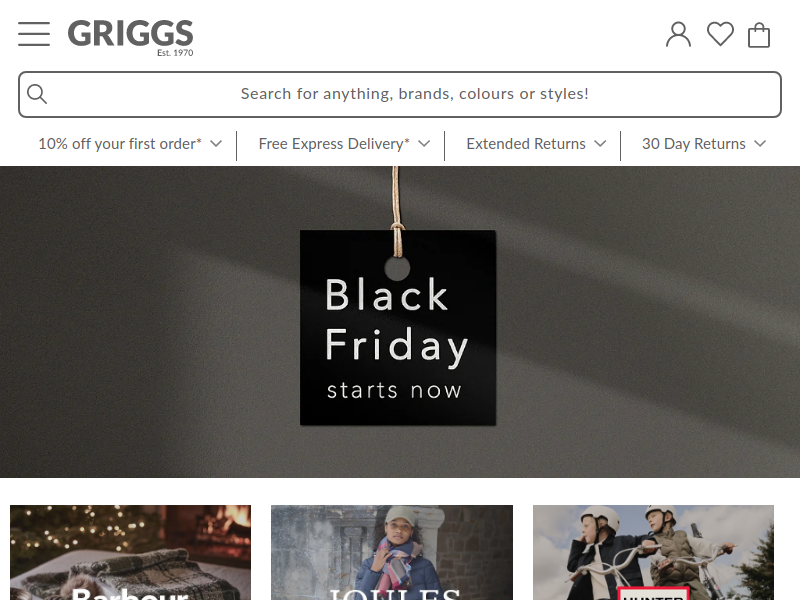Open 10% off your first order info
This screenshot has width=800, height=600.
[x=120, y=144]
